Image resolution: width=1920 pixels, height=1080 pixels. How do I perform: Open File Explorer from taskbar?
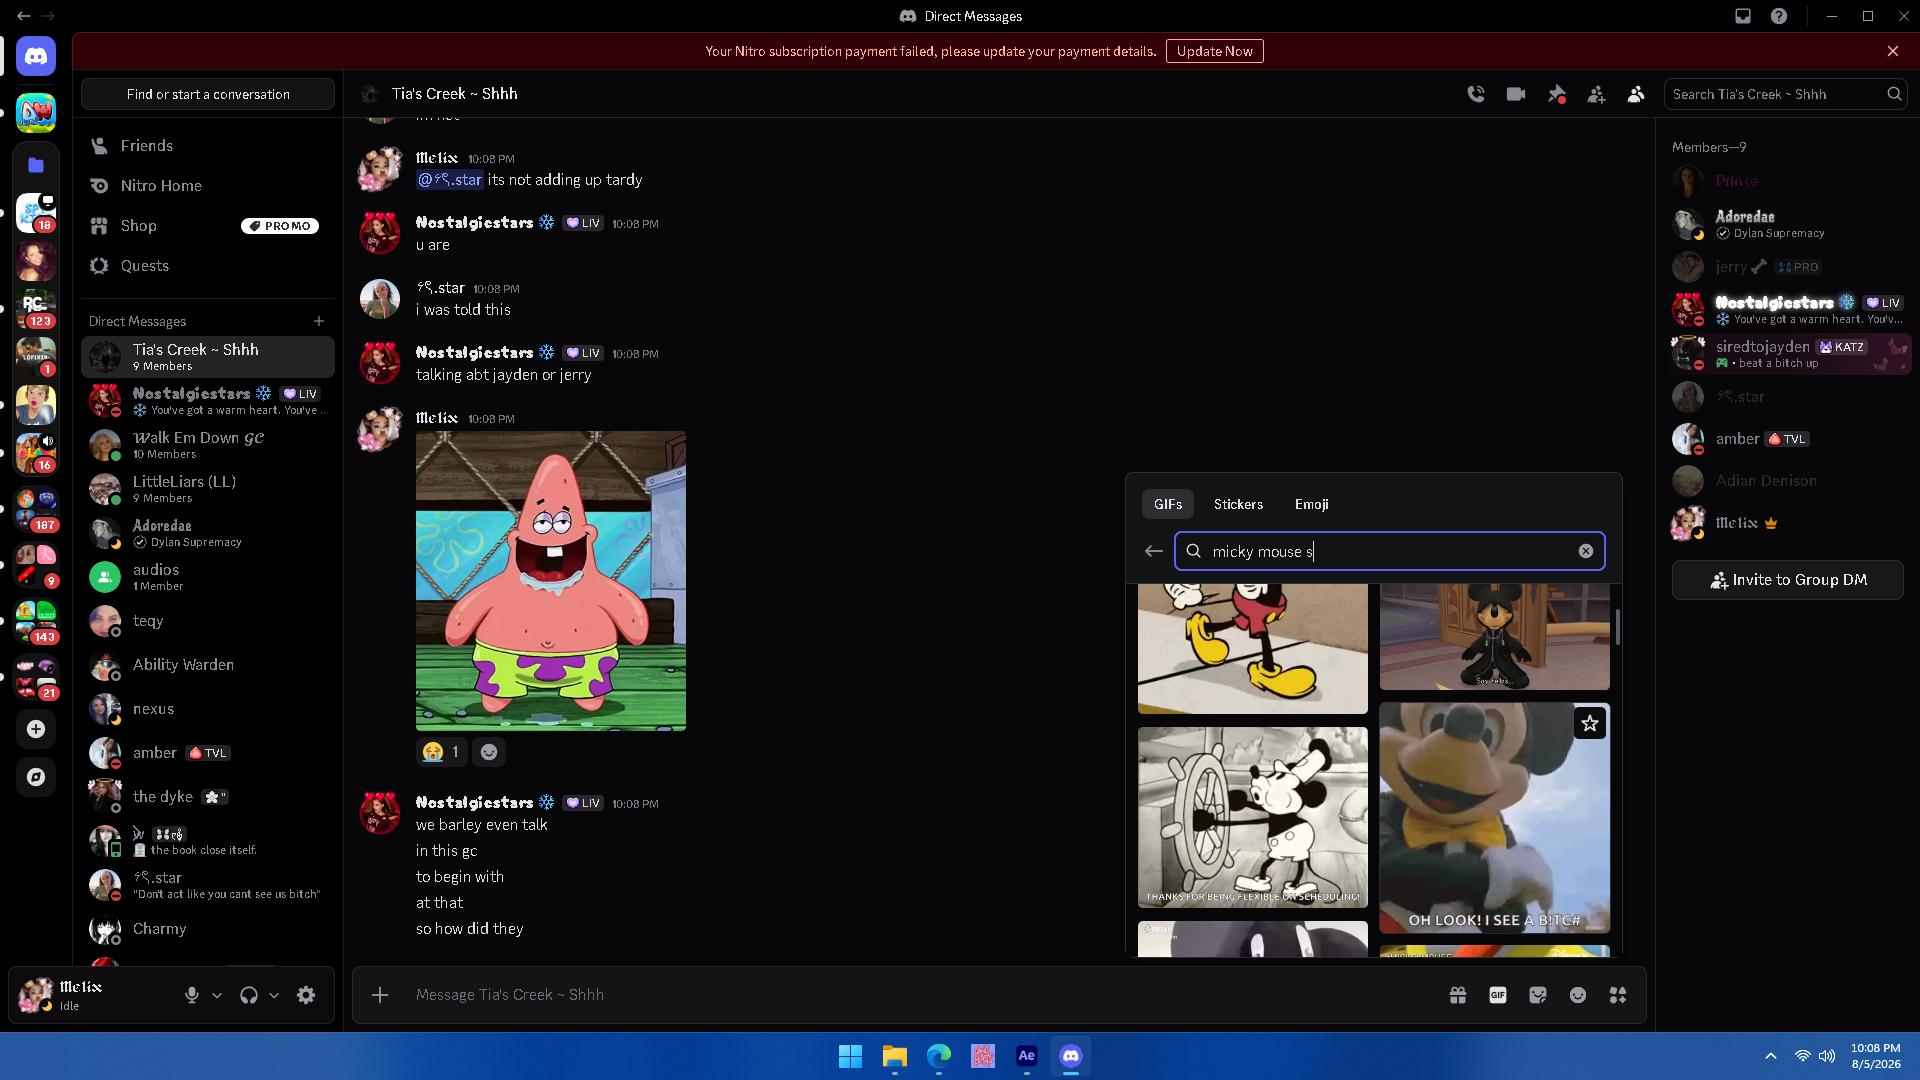pyautogui.click(x=894, y=1056)
